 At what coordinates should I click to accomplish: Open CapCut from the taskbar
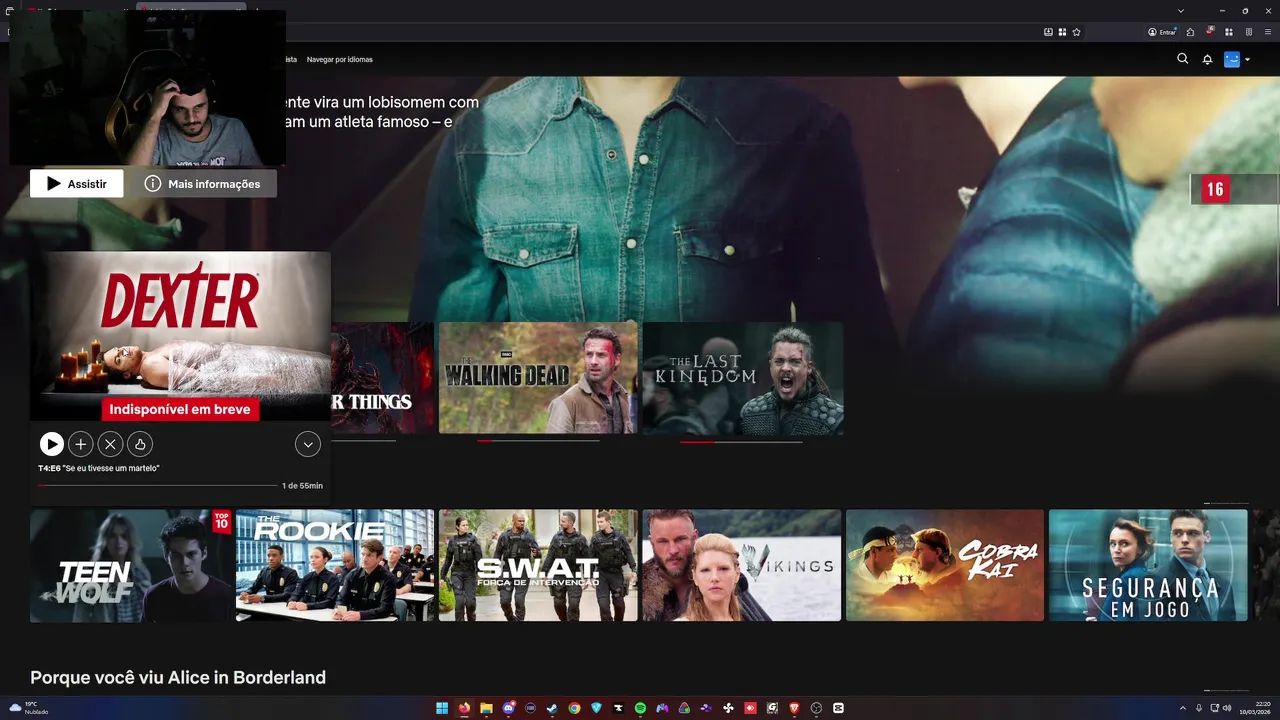pyautogui.click(x=838, y=708)
